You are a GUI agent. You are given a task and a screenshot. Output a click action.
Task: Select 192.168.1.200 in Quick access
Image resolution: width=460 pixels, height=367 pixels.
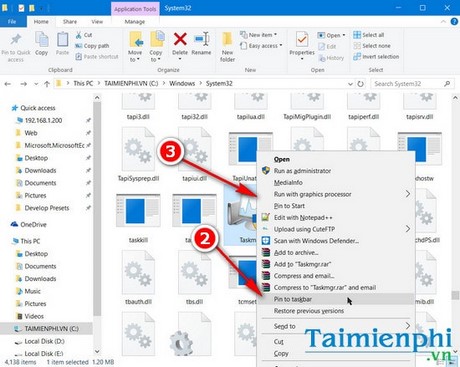[x=43, y=120]
